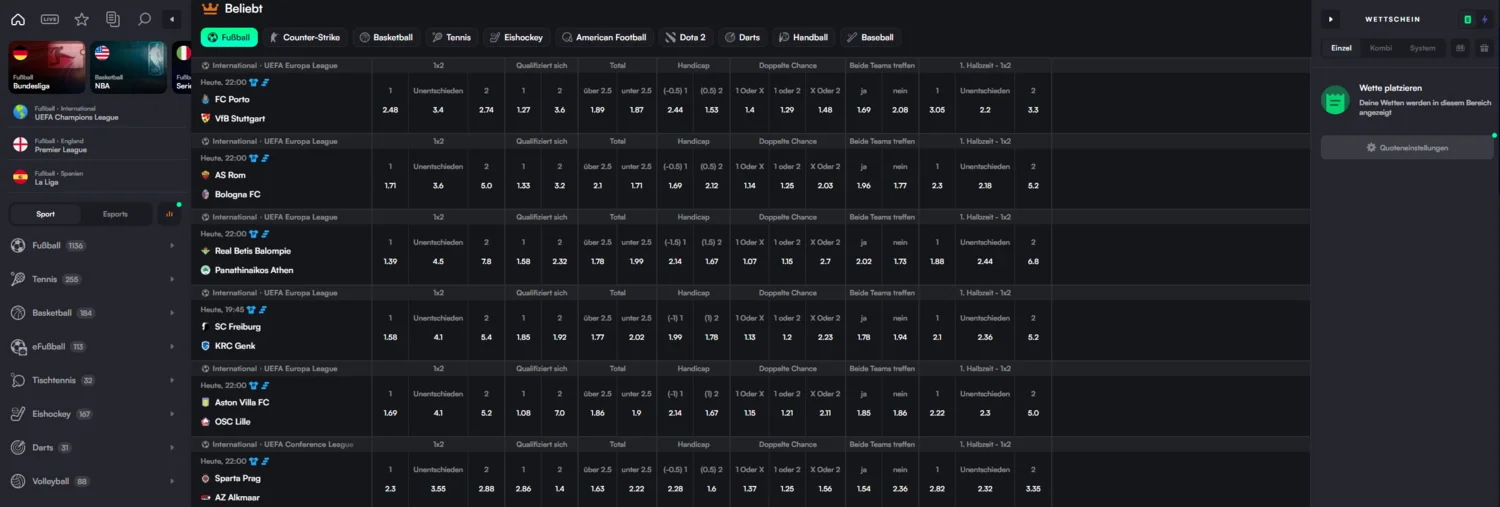Image resolution: width=1500 pixels, height=507 pixels.
Task: Enable quick bet lightning icon
Action: 1484,19
